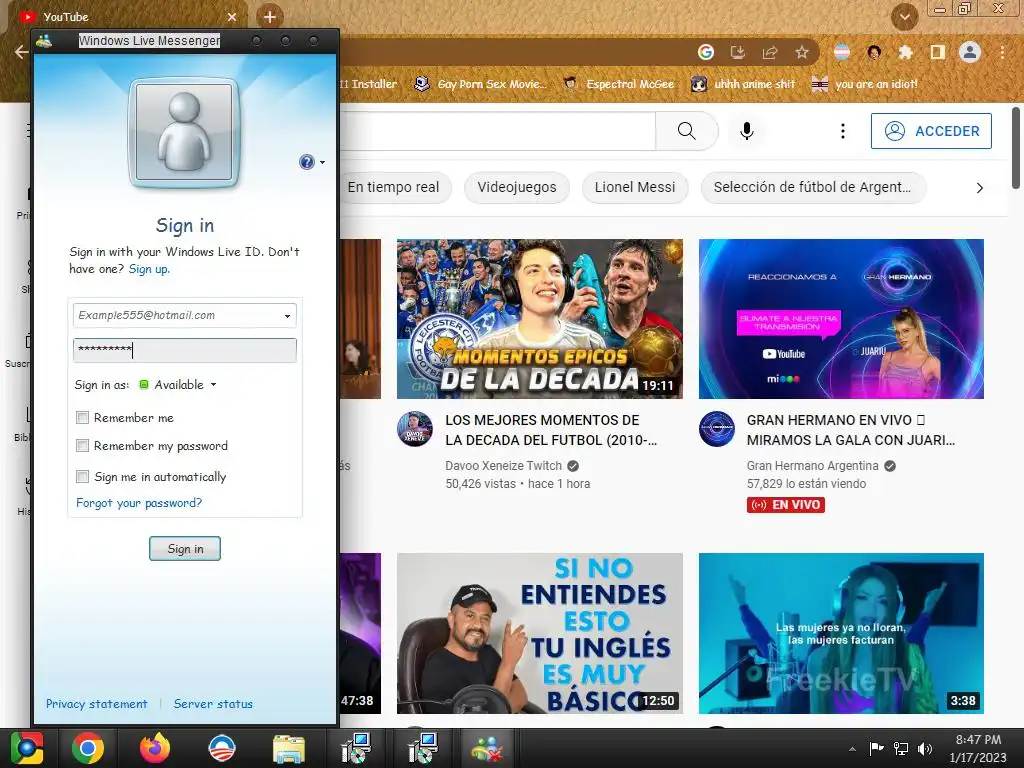Open the you are an idiot! bookmark
Viewport: 1024px width, 768px height.
[x=865, y=84]
